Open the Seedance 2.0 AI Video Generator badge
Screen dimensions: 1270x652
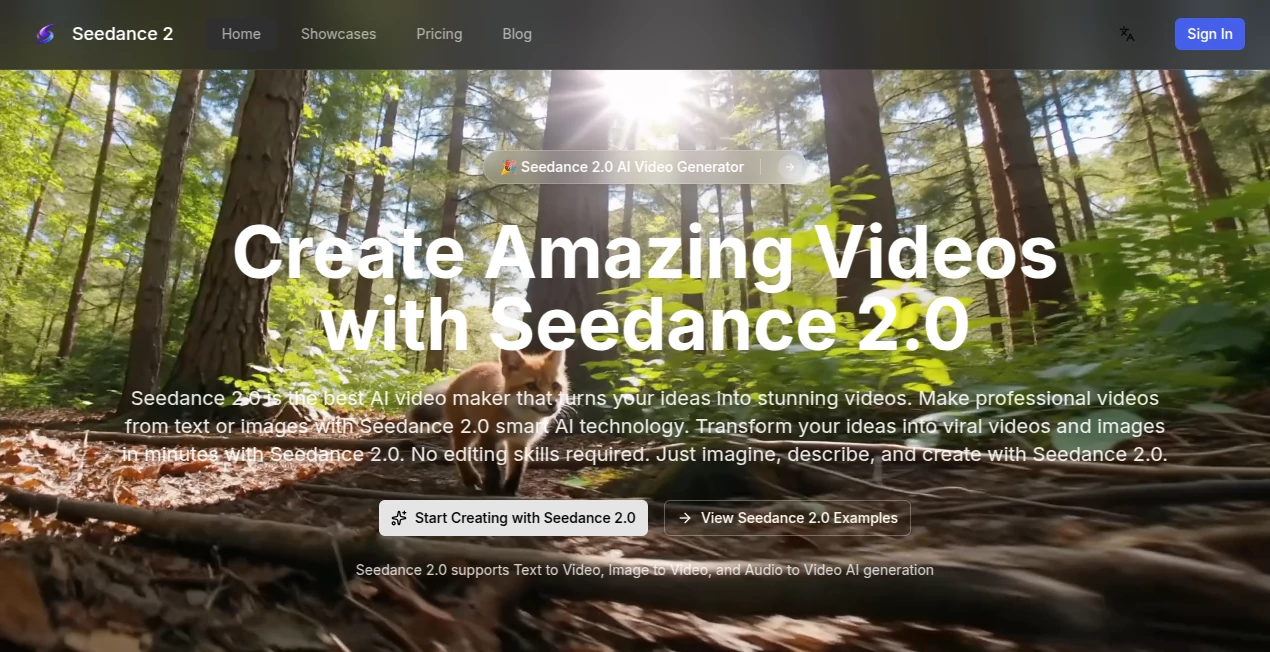click(x=632, y=167)
